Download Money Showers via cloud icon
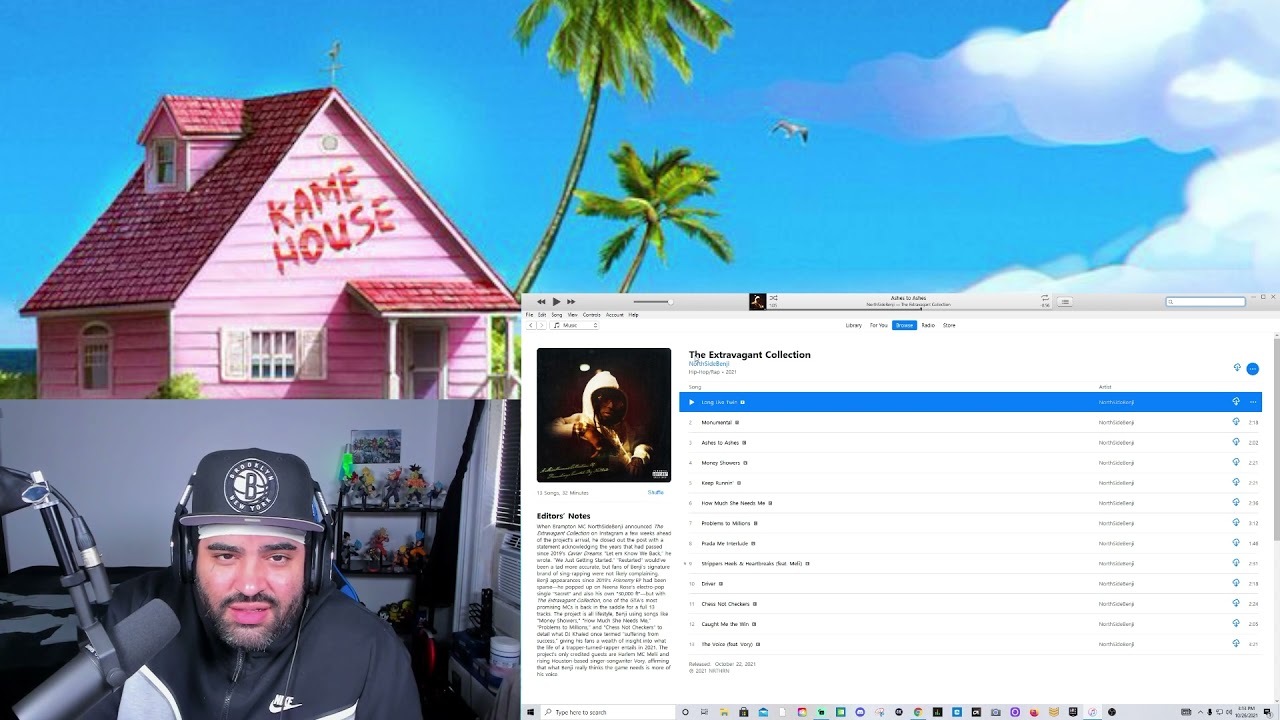 tap(1236, 463)
